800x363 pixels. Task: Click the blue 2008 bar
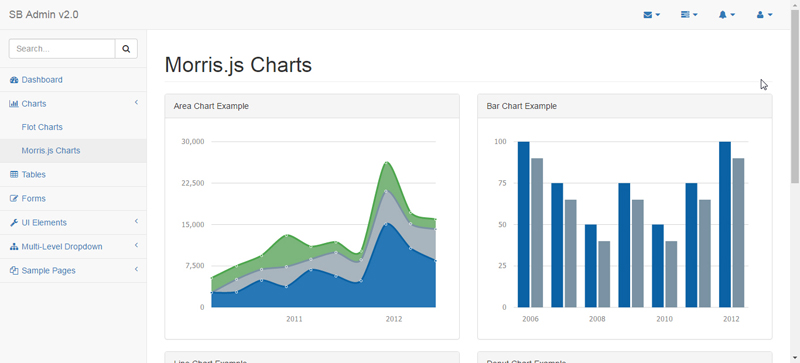pyautogui.click(x=590, y=266)
